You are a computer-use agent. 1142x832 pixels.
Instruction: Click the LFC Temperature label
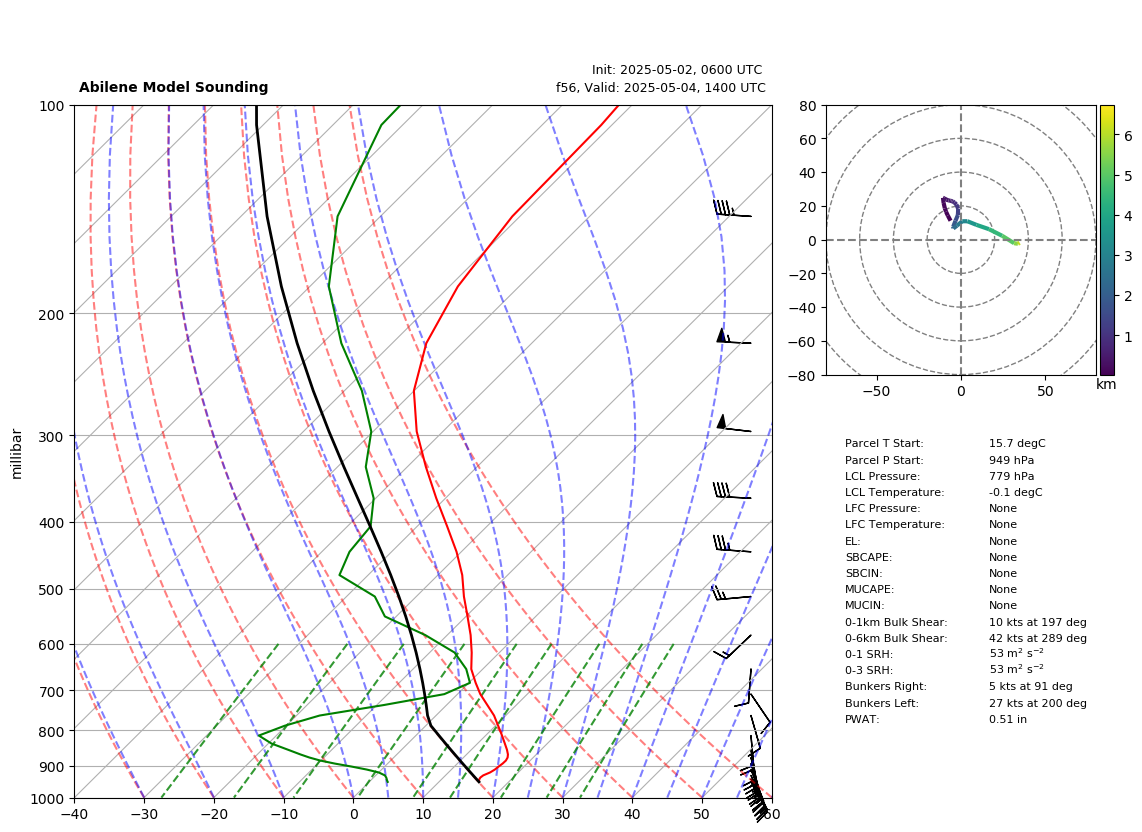coord(894,524)
